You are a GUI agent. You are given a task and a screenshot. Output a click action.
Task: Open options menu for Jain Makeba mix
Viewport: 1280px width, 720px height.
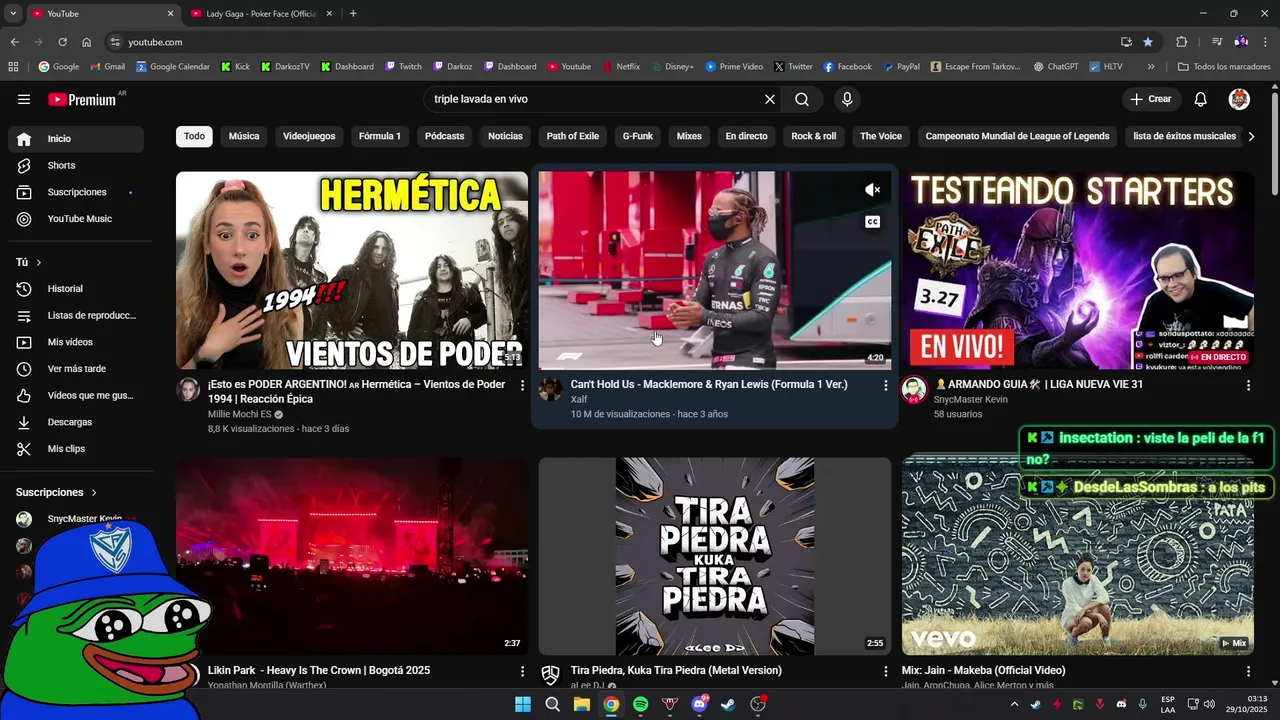[1248, 671]
